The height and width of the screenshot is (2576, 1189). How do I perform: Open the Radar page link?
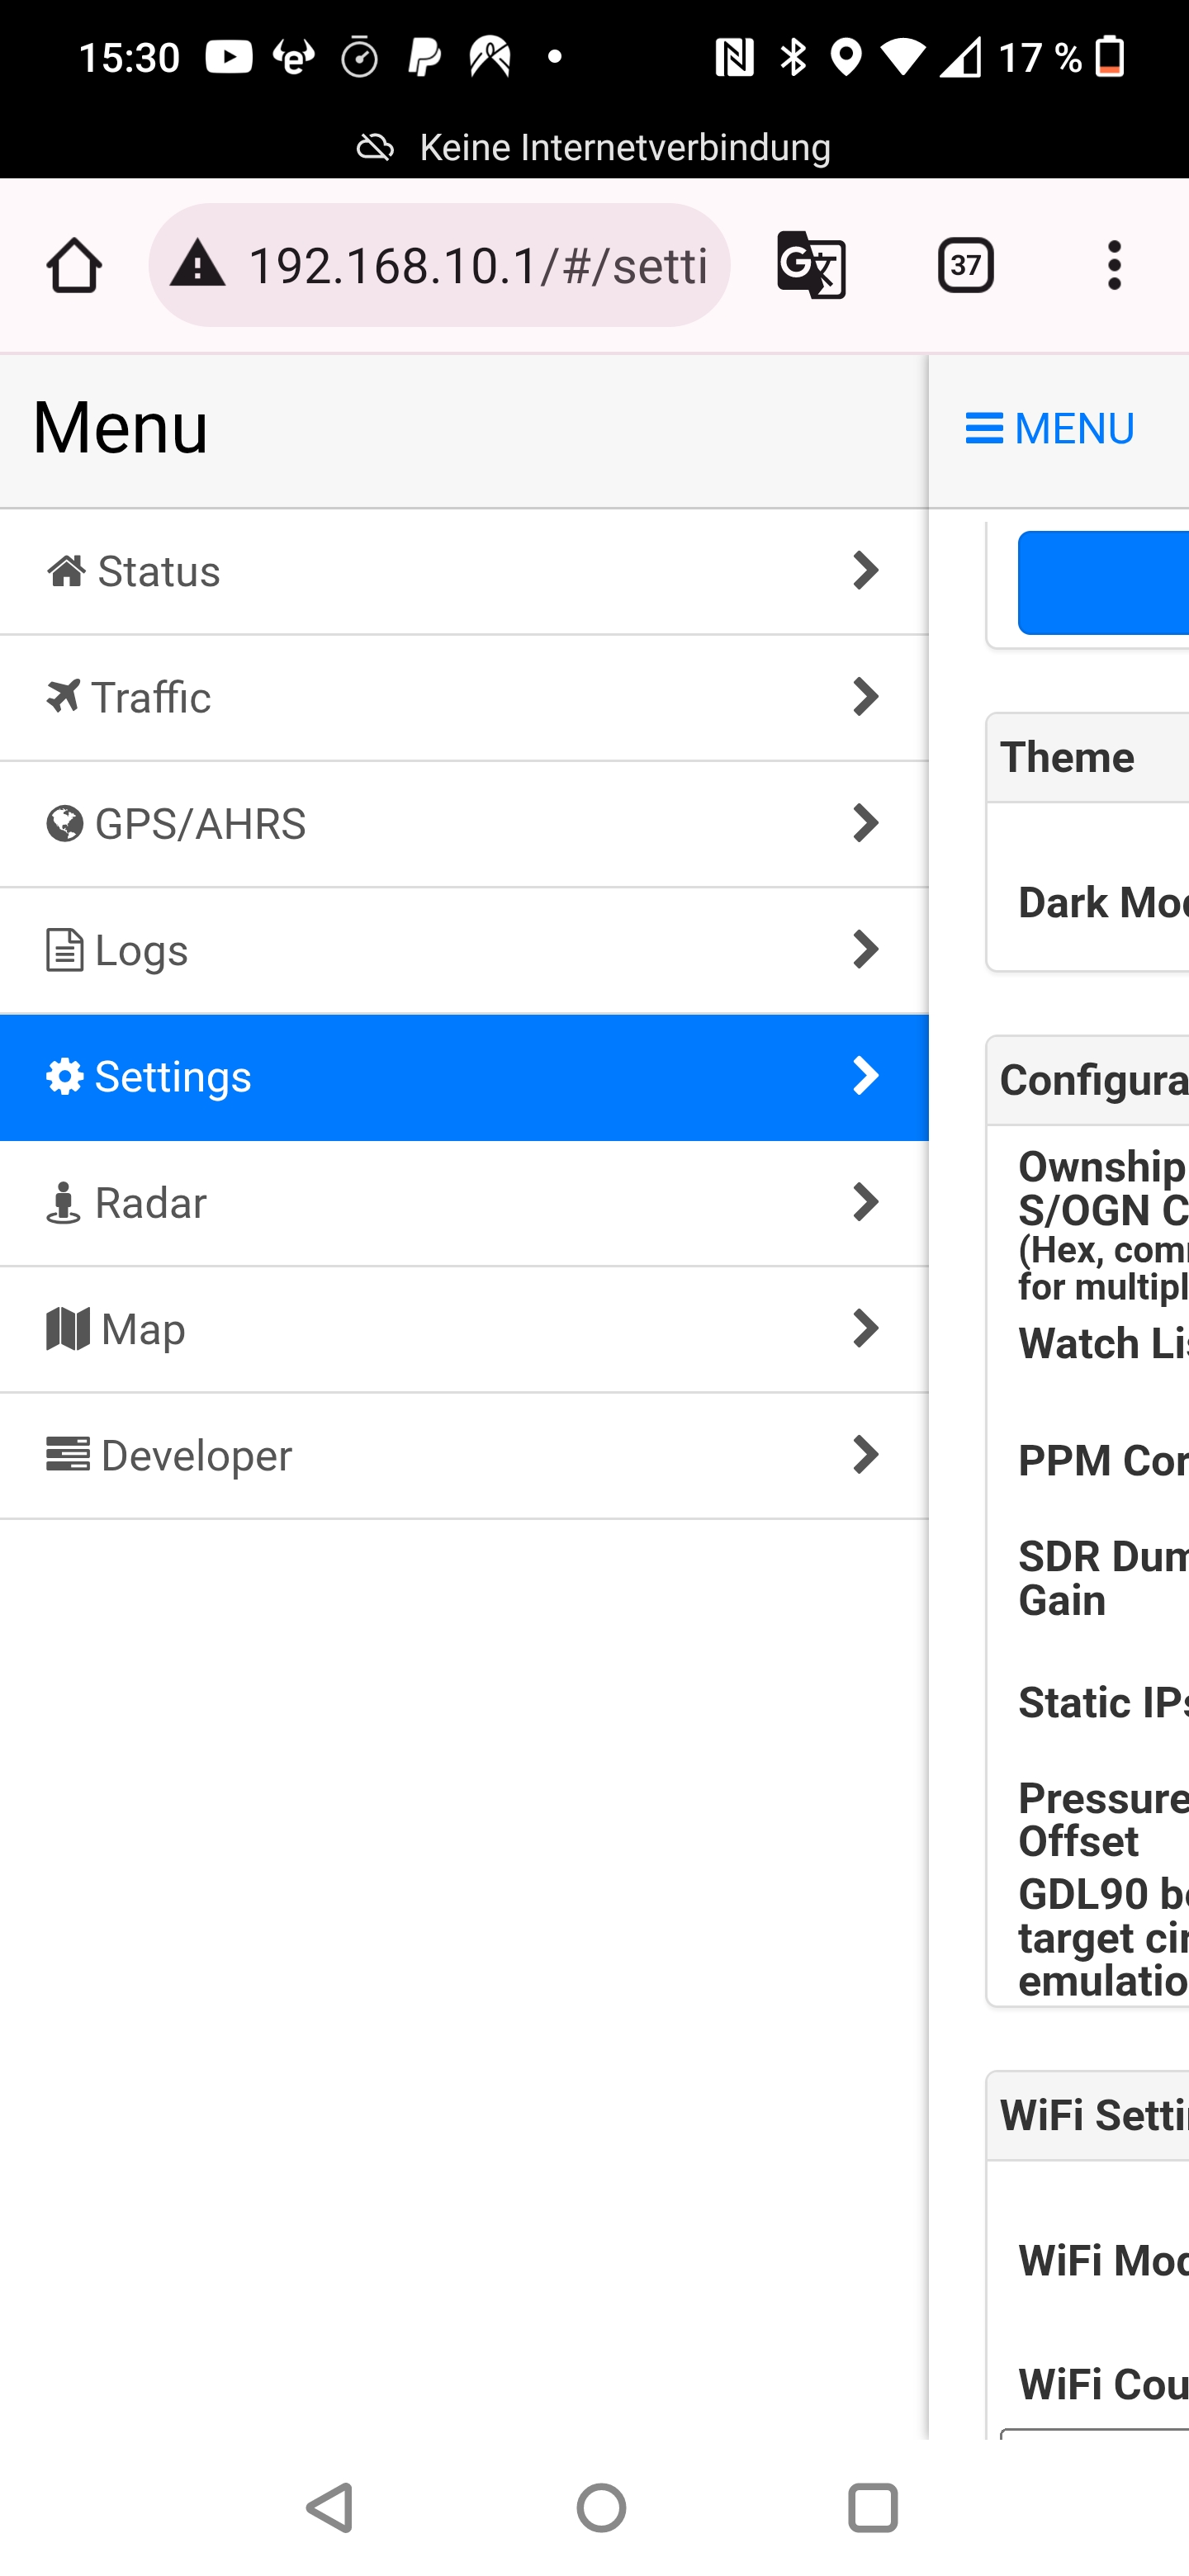pyautogui.click(x=150, y=1203)
